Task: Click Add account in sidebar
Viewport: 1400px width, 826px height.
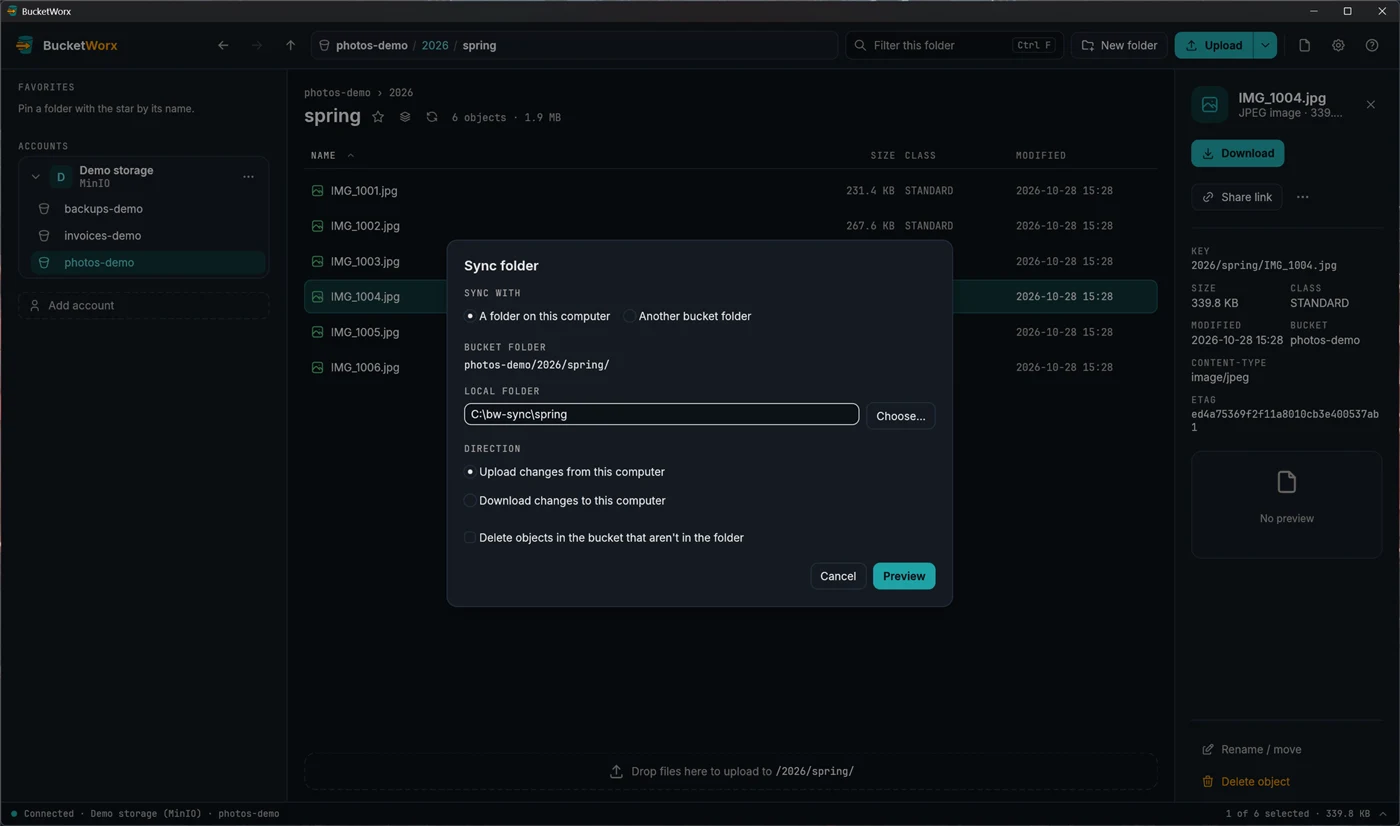Action: coord(144,306)
